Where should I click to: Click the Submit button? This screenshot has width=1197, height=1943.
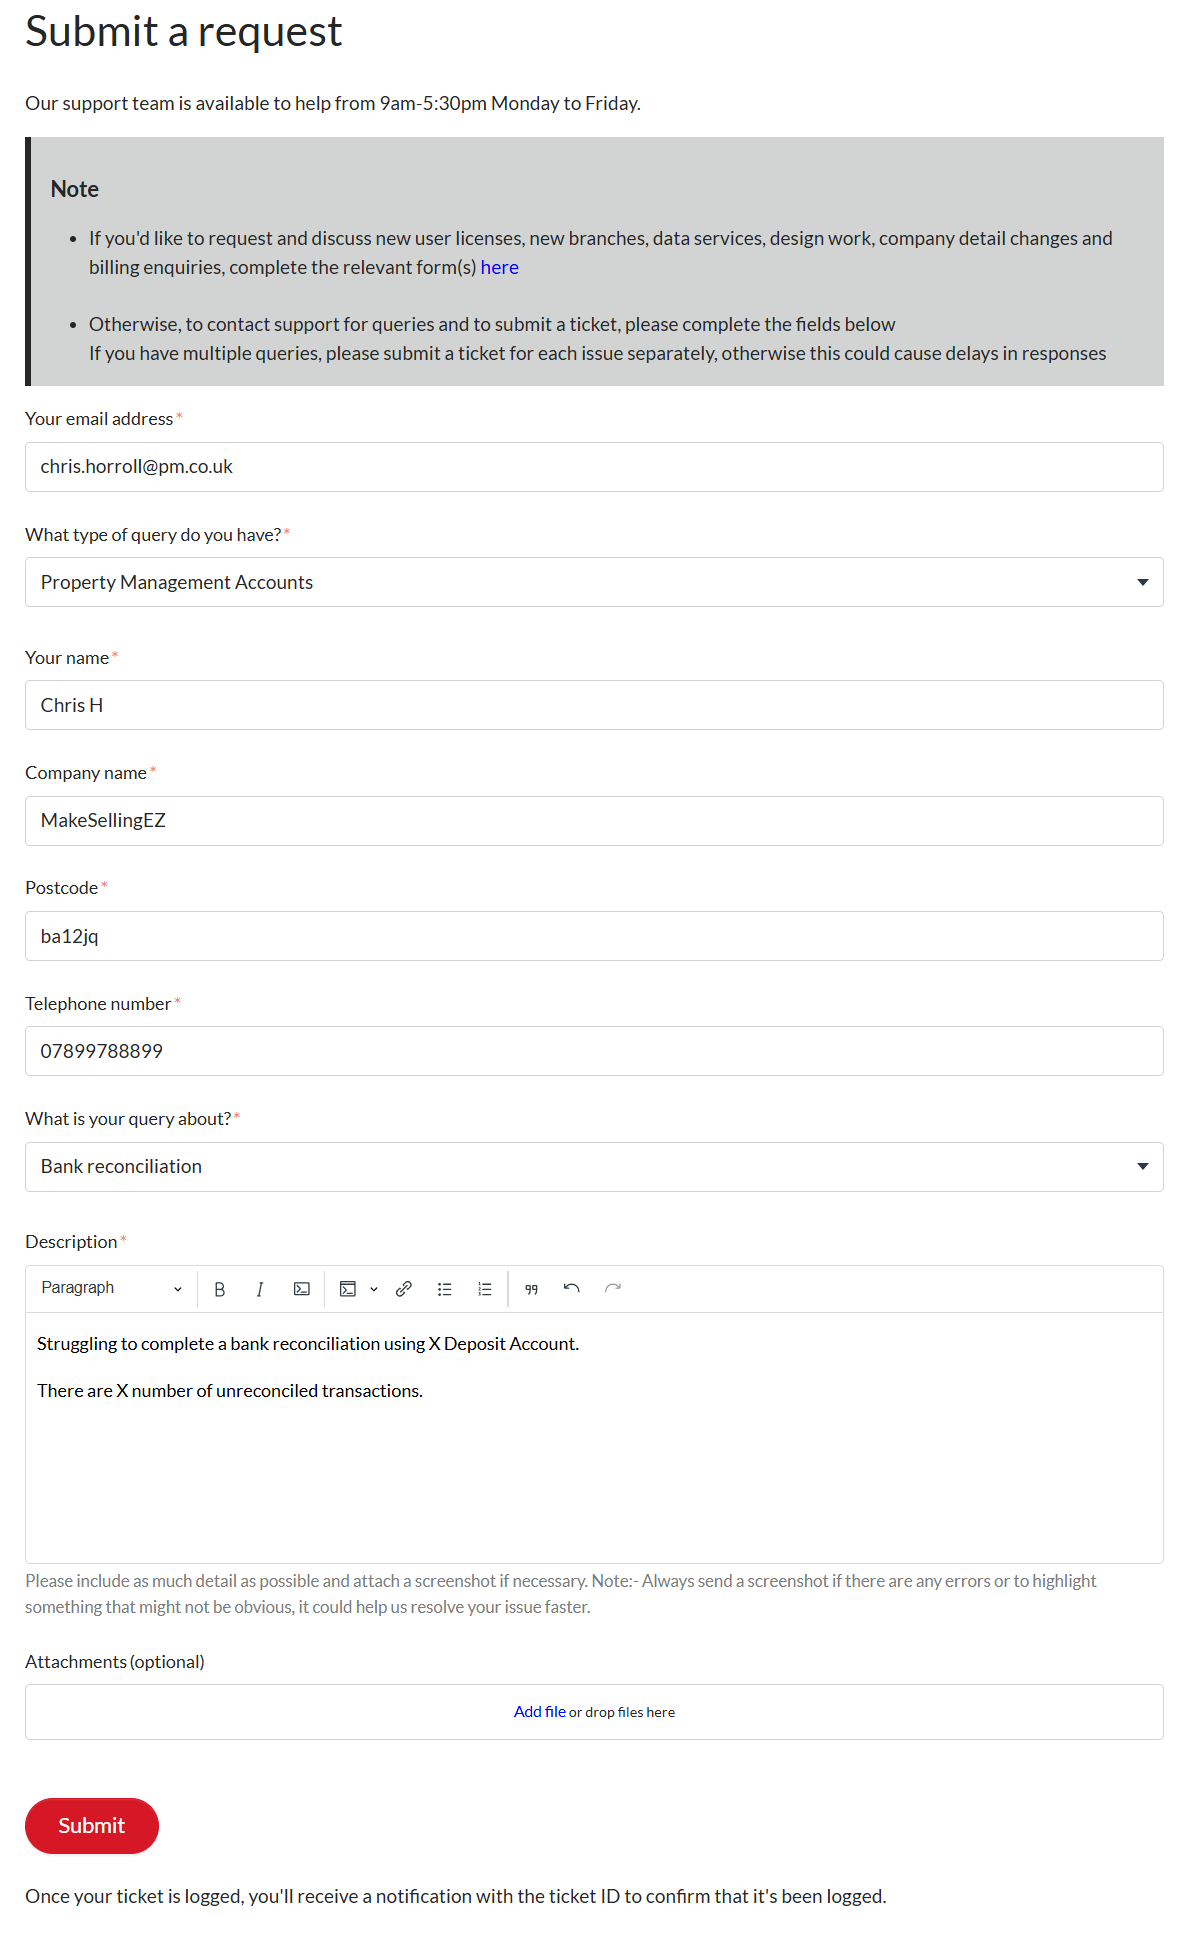[91, 1825]
